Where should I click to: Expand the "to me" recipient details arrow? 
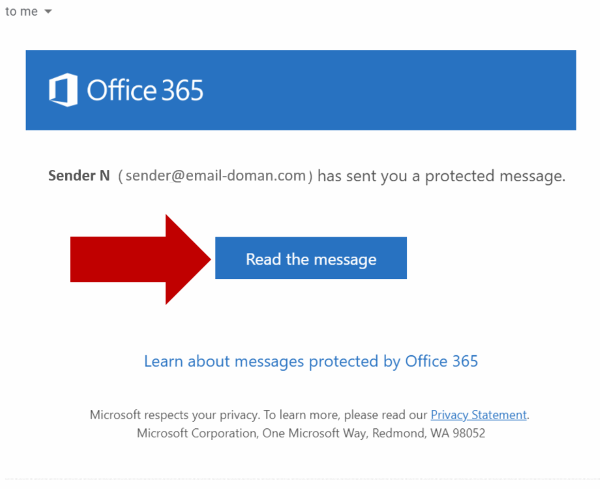tap(48, 11)
